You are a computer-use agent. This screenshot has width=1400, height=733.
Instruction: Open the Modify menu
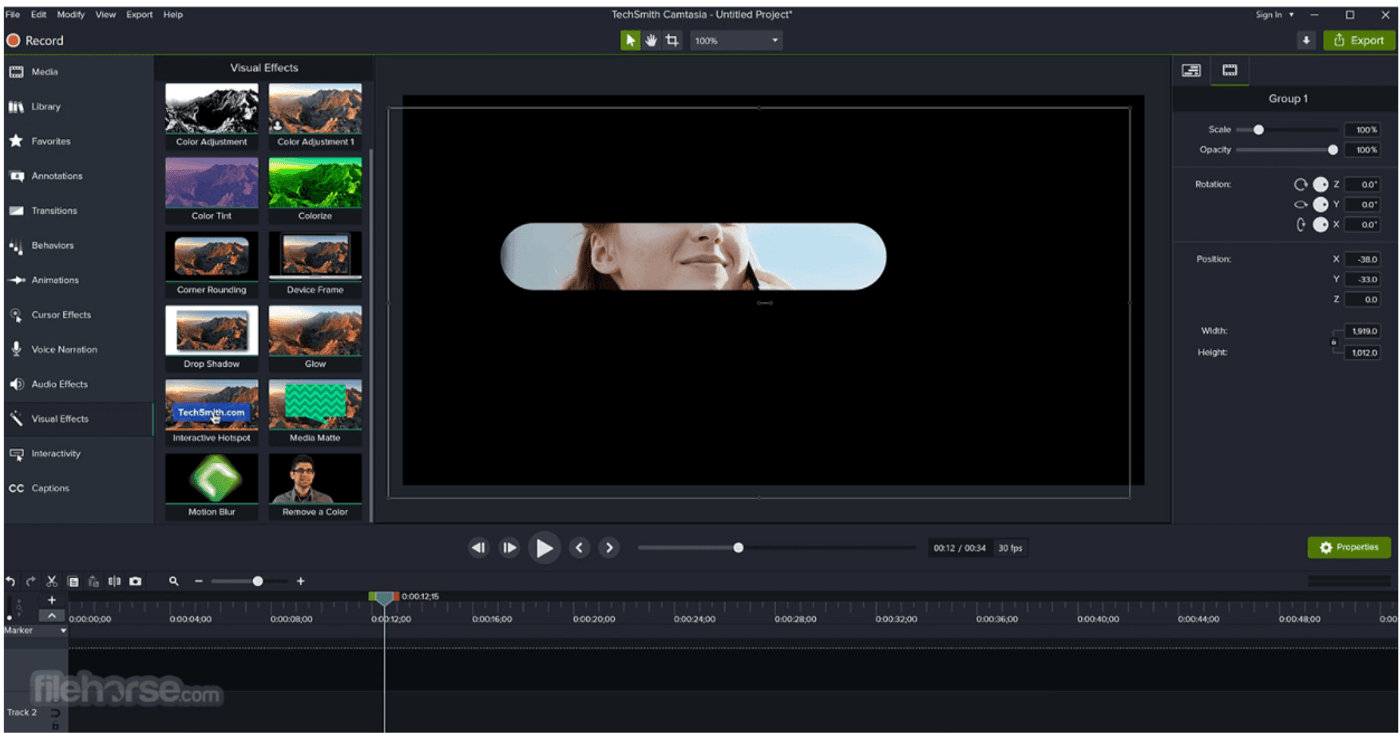pos(71,15)
